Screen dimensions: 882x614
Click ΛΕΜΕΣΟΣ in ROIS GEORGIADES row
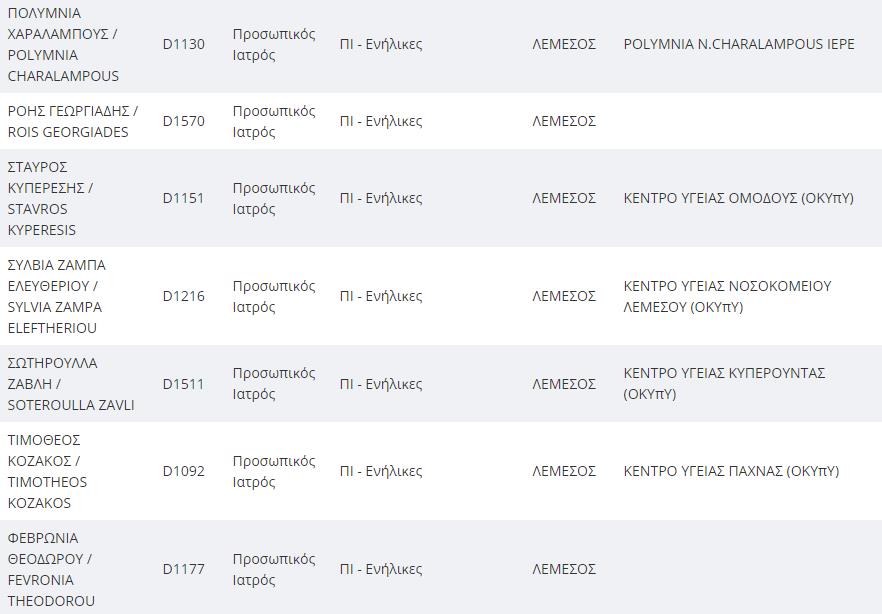(x=564, y=121)
